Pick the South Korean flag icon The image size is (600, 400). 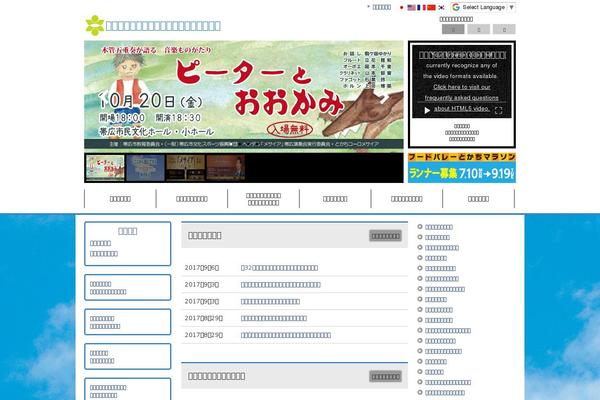441,8
